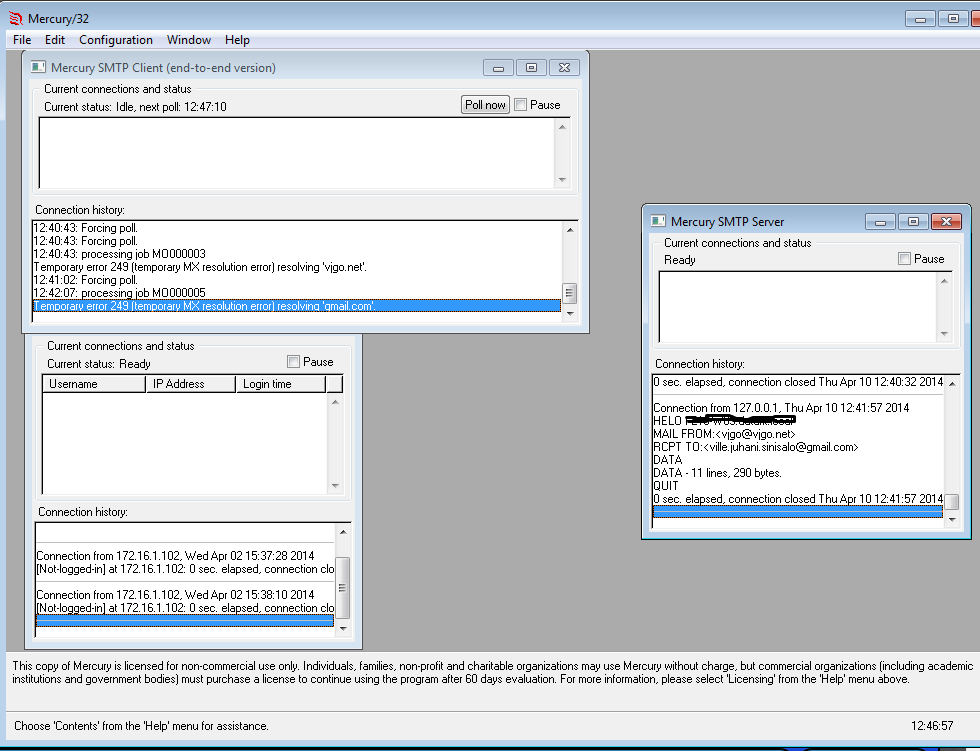Minimize the Mercury SMTP Client window
Screen dimensions: 980x751
pyautogui.click(x=498, y=67)
